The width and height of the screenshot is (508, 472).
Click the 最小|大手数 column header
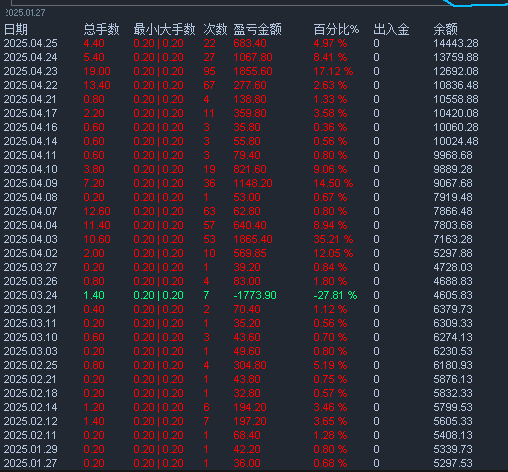[x=164, y=29]
